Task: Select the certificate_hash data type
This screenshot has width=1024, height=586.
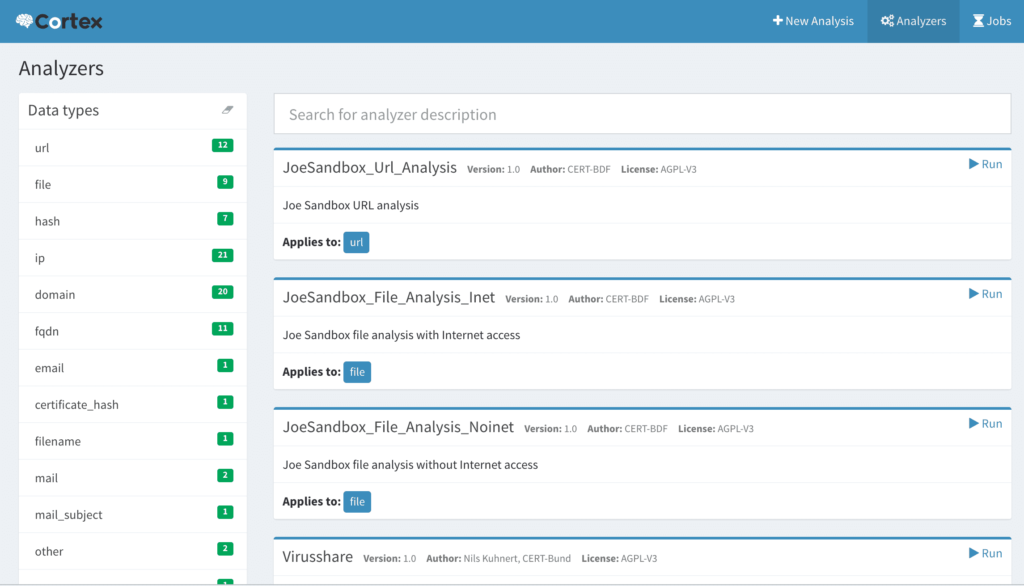Action: (133, 404)
